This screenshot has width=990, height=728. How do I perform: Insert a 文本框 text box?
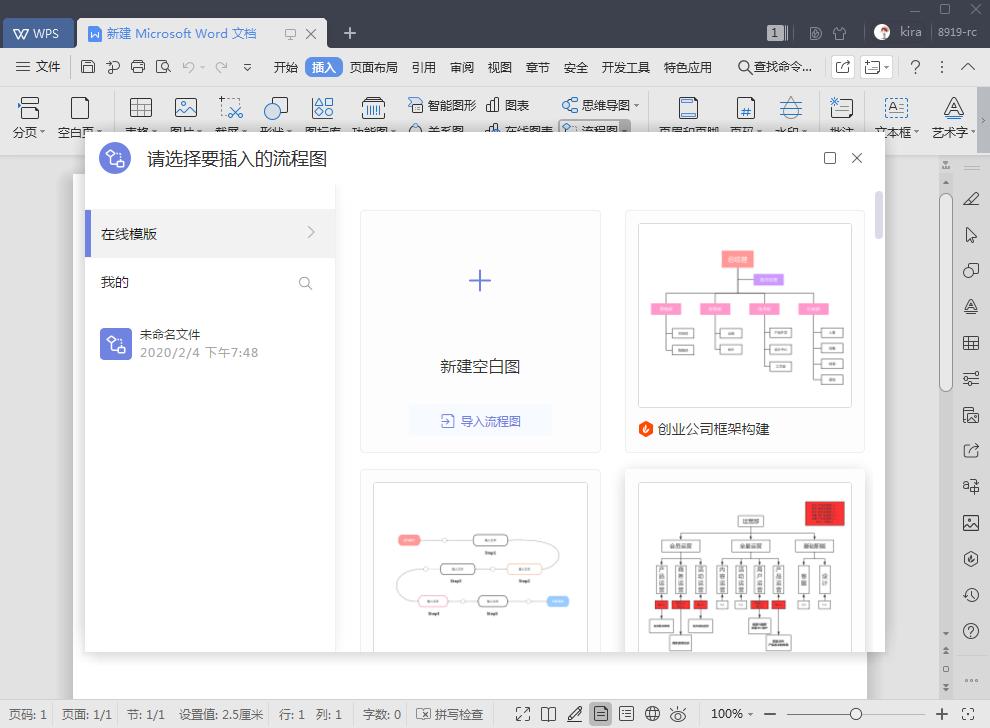895,110
